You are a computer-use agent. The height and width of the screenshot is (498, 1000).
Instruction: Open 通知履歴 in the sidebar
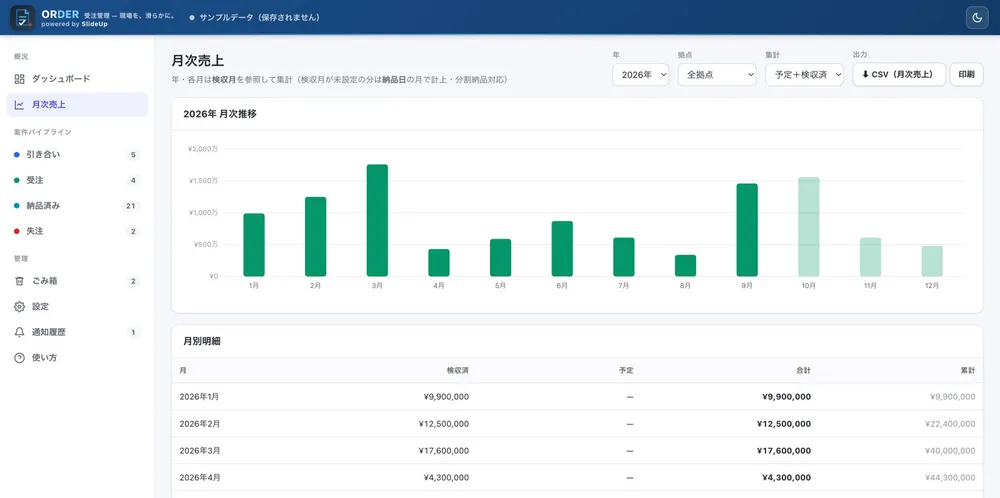[x=77, y=332]
